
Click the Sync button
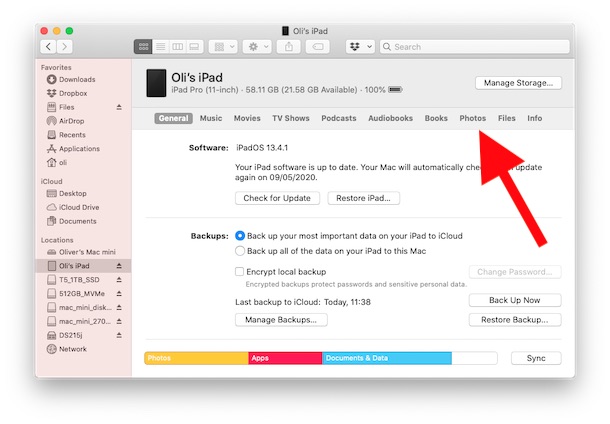(536, 358)
